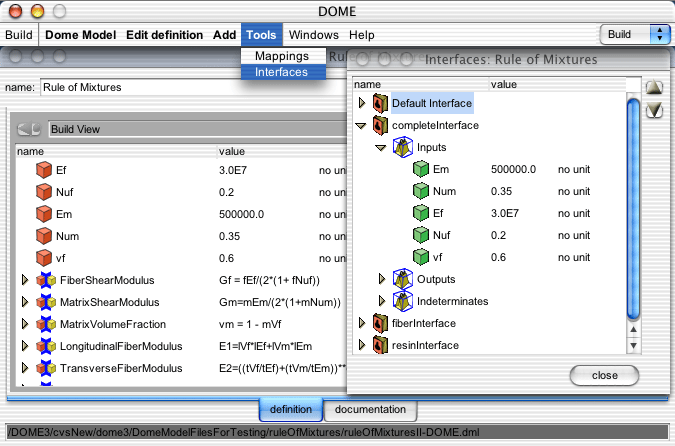The height and width of the screenshot is (446, 675).
Task: Click the Interfaces window vertical scrollbar thumb
Action: (633, 209)
